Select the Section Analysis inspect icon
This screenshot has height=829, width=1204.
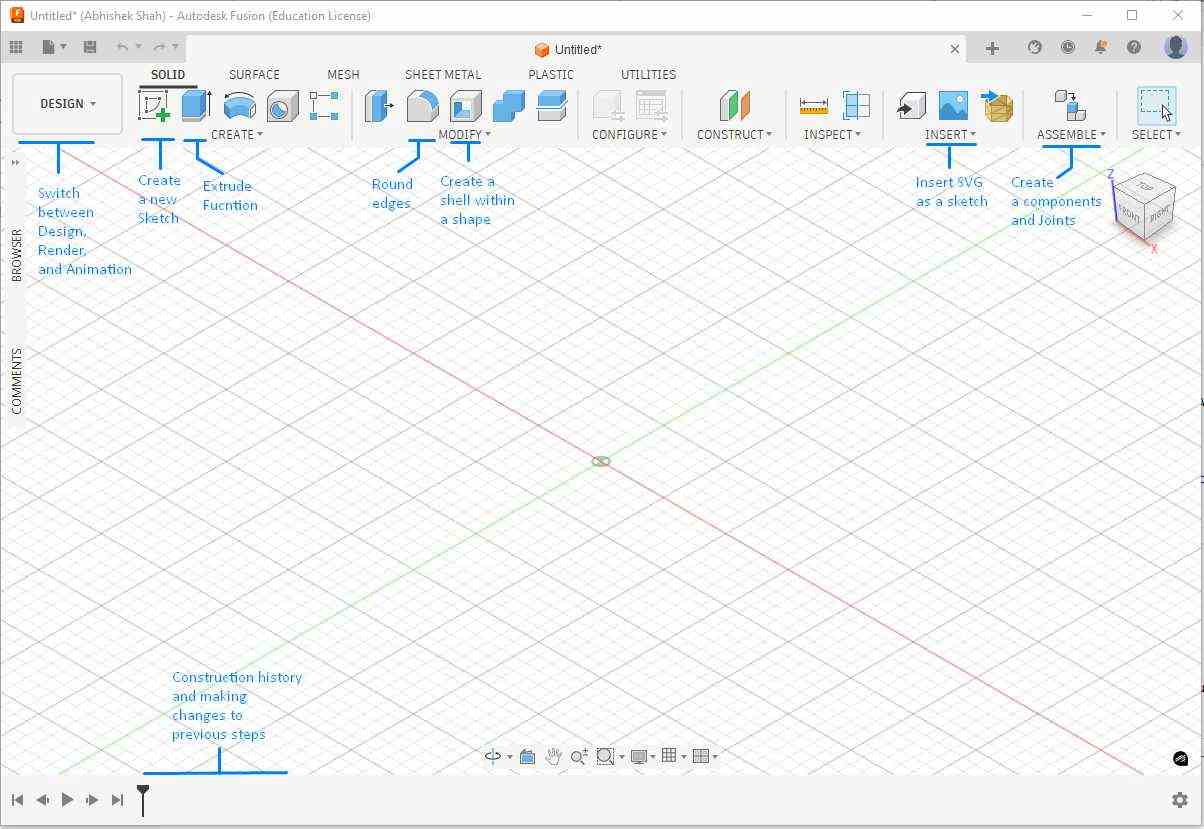(856, 105)
